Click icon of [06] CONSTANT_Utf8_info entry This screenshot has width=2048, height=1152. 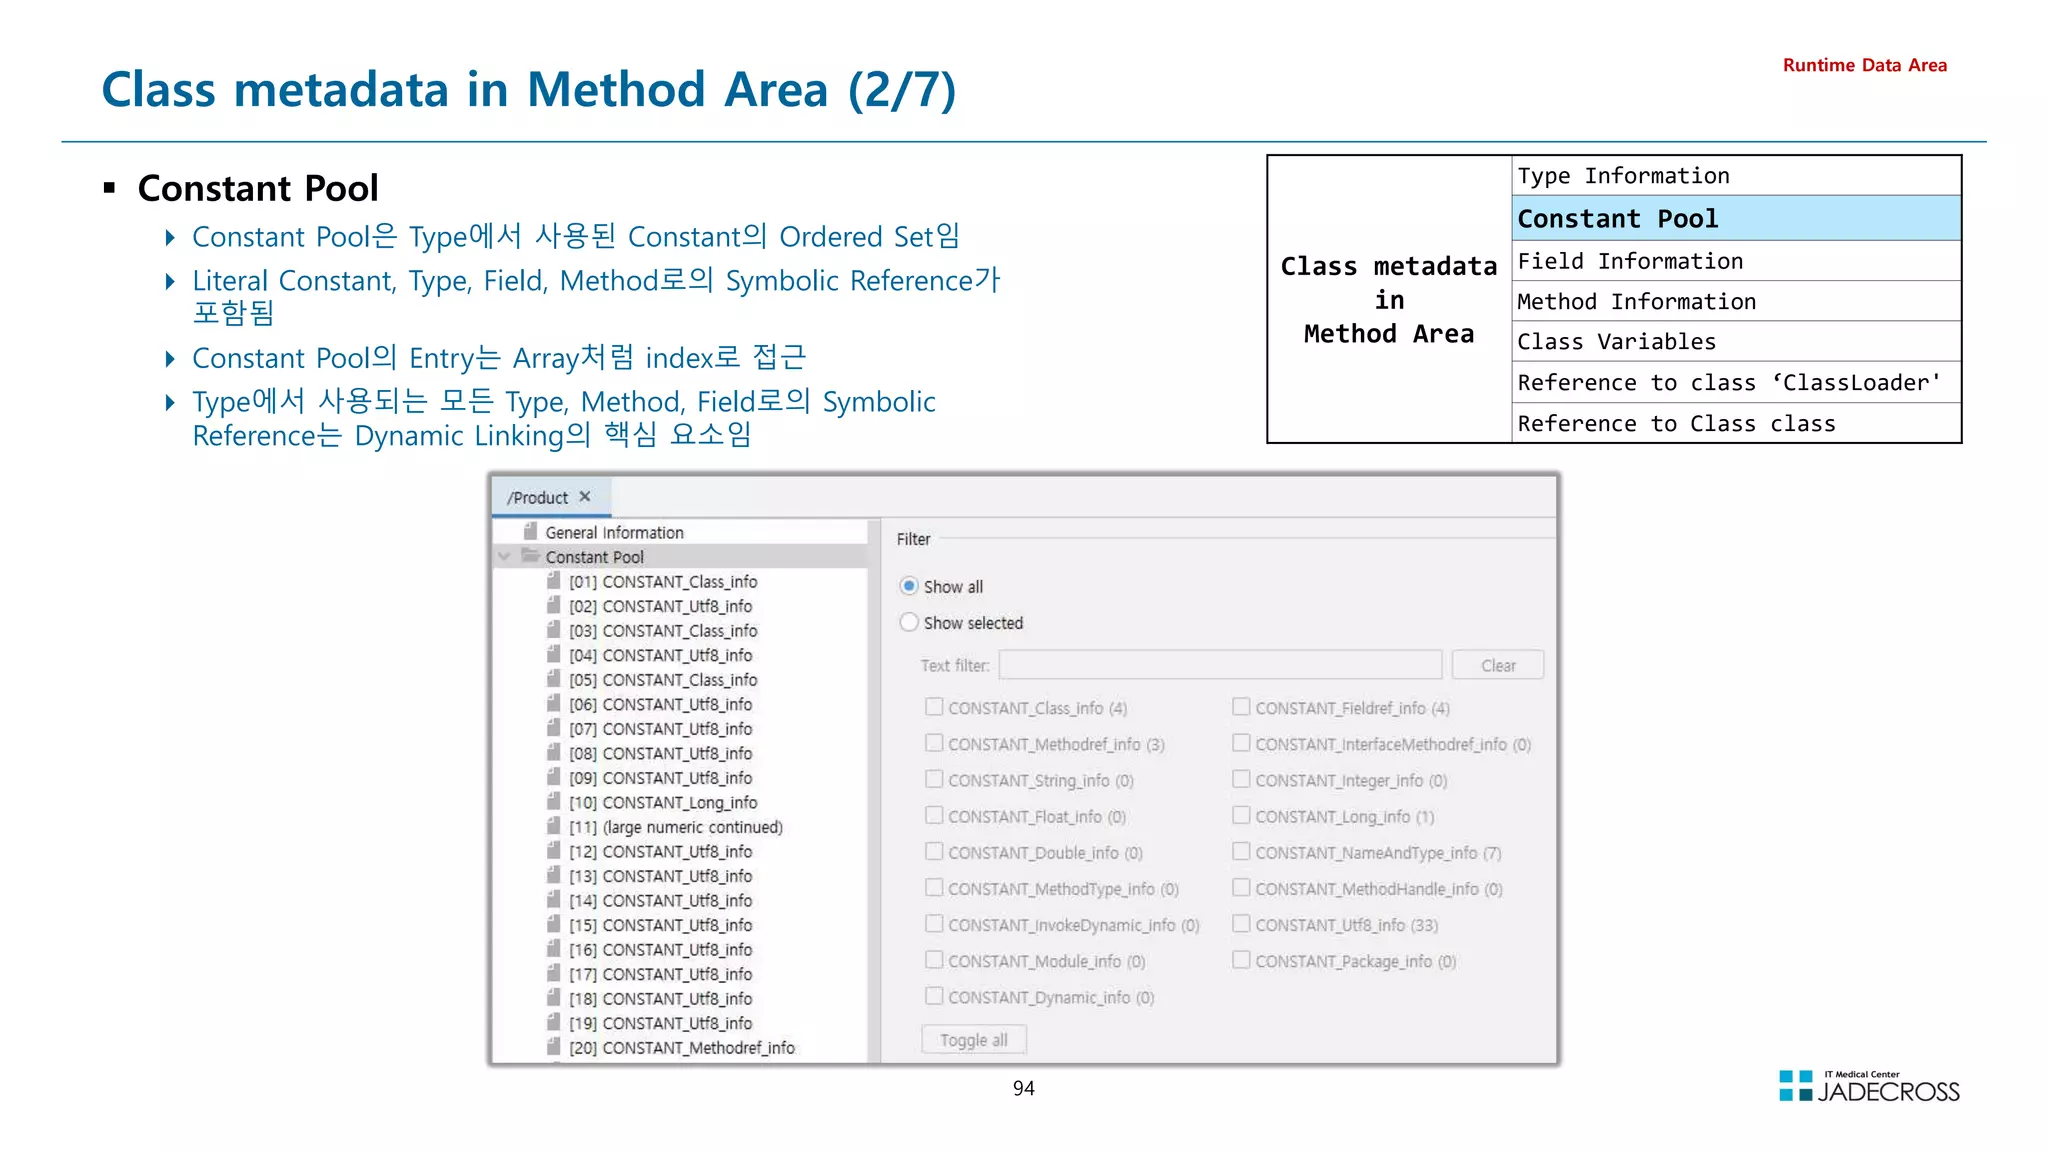coord(554,703)
